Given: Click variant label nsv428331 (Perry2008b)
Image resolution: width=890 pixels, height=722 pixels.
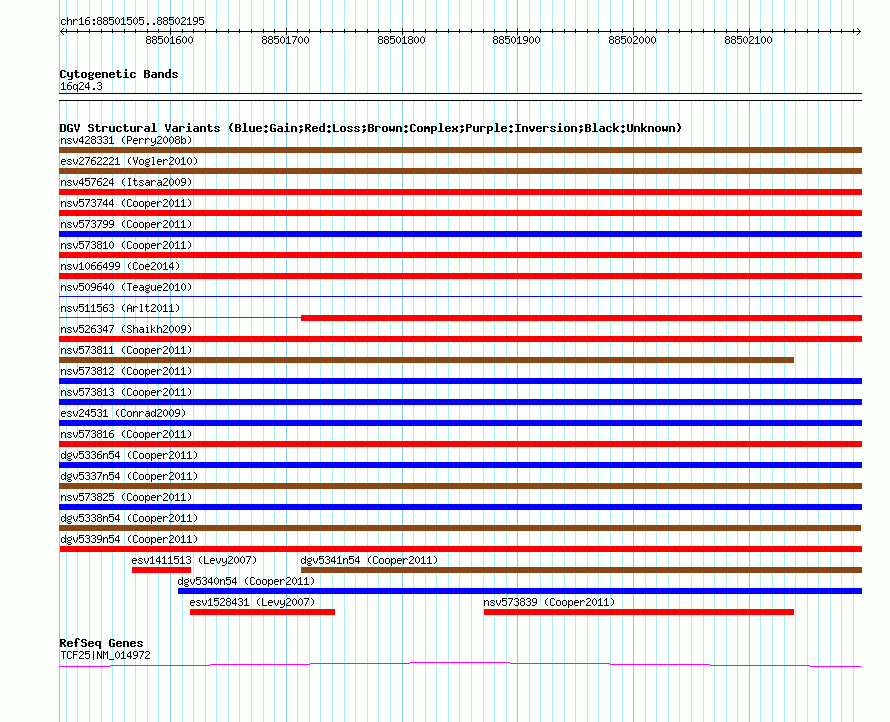Looking at the screenshot, I should tap(126, 140).
